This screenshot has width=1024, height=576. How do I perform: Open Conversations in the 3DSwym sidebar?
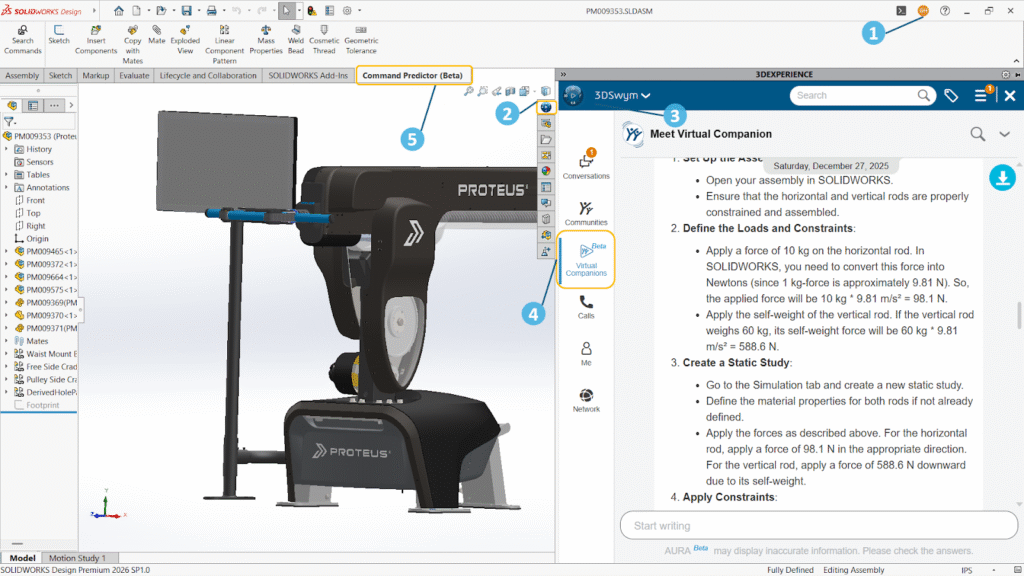coord(585,164)
